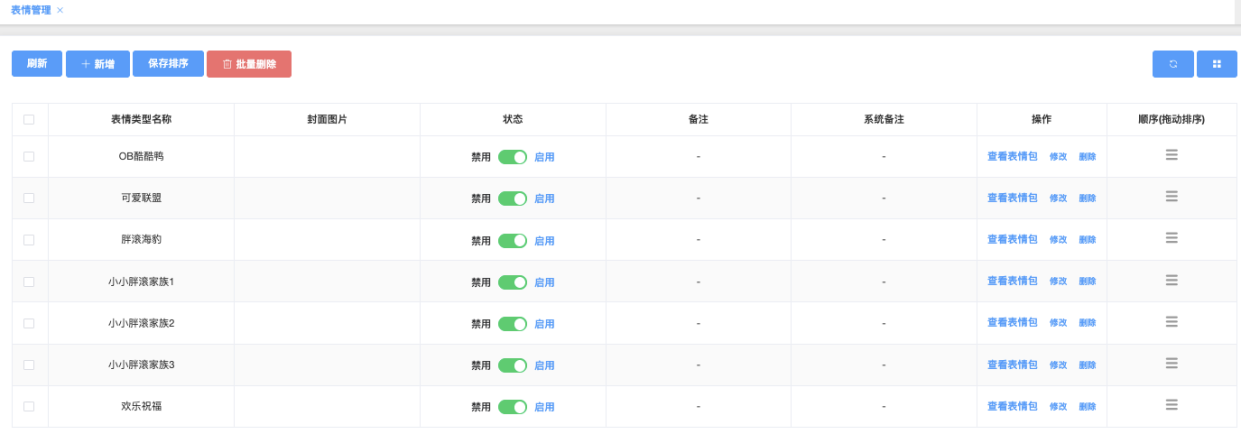Toggle the status switch for OB酷酷鸭

click(x=512, y=157)
